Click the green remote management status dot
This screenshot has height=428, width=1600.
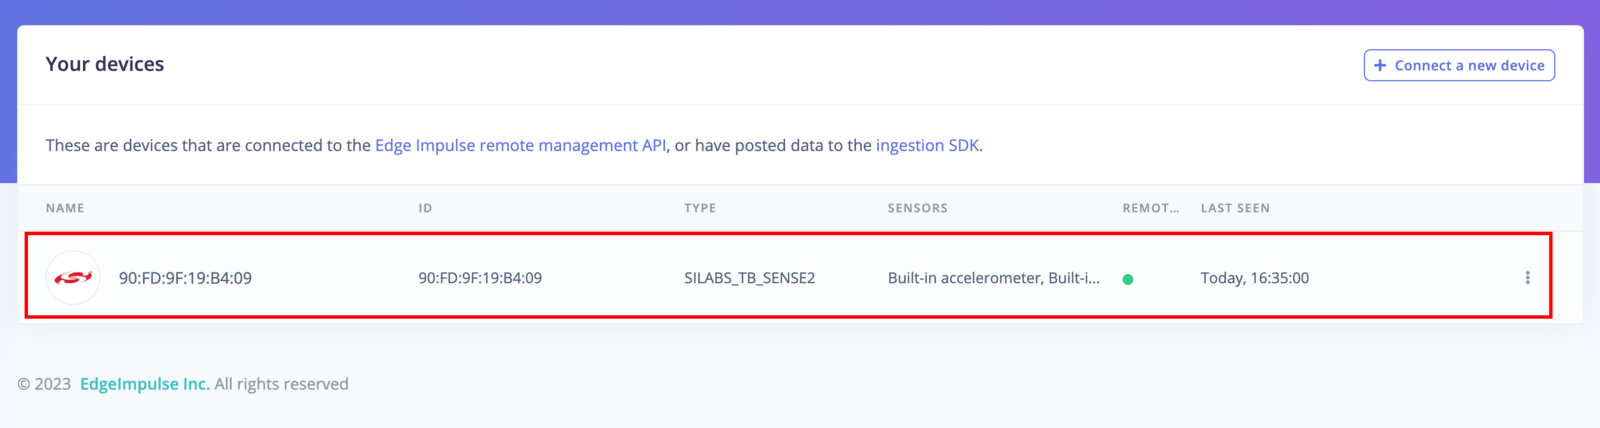(x=1128, y=279)
